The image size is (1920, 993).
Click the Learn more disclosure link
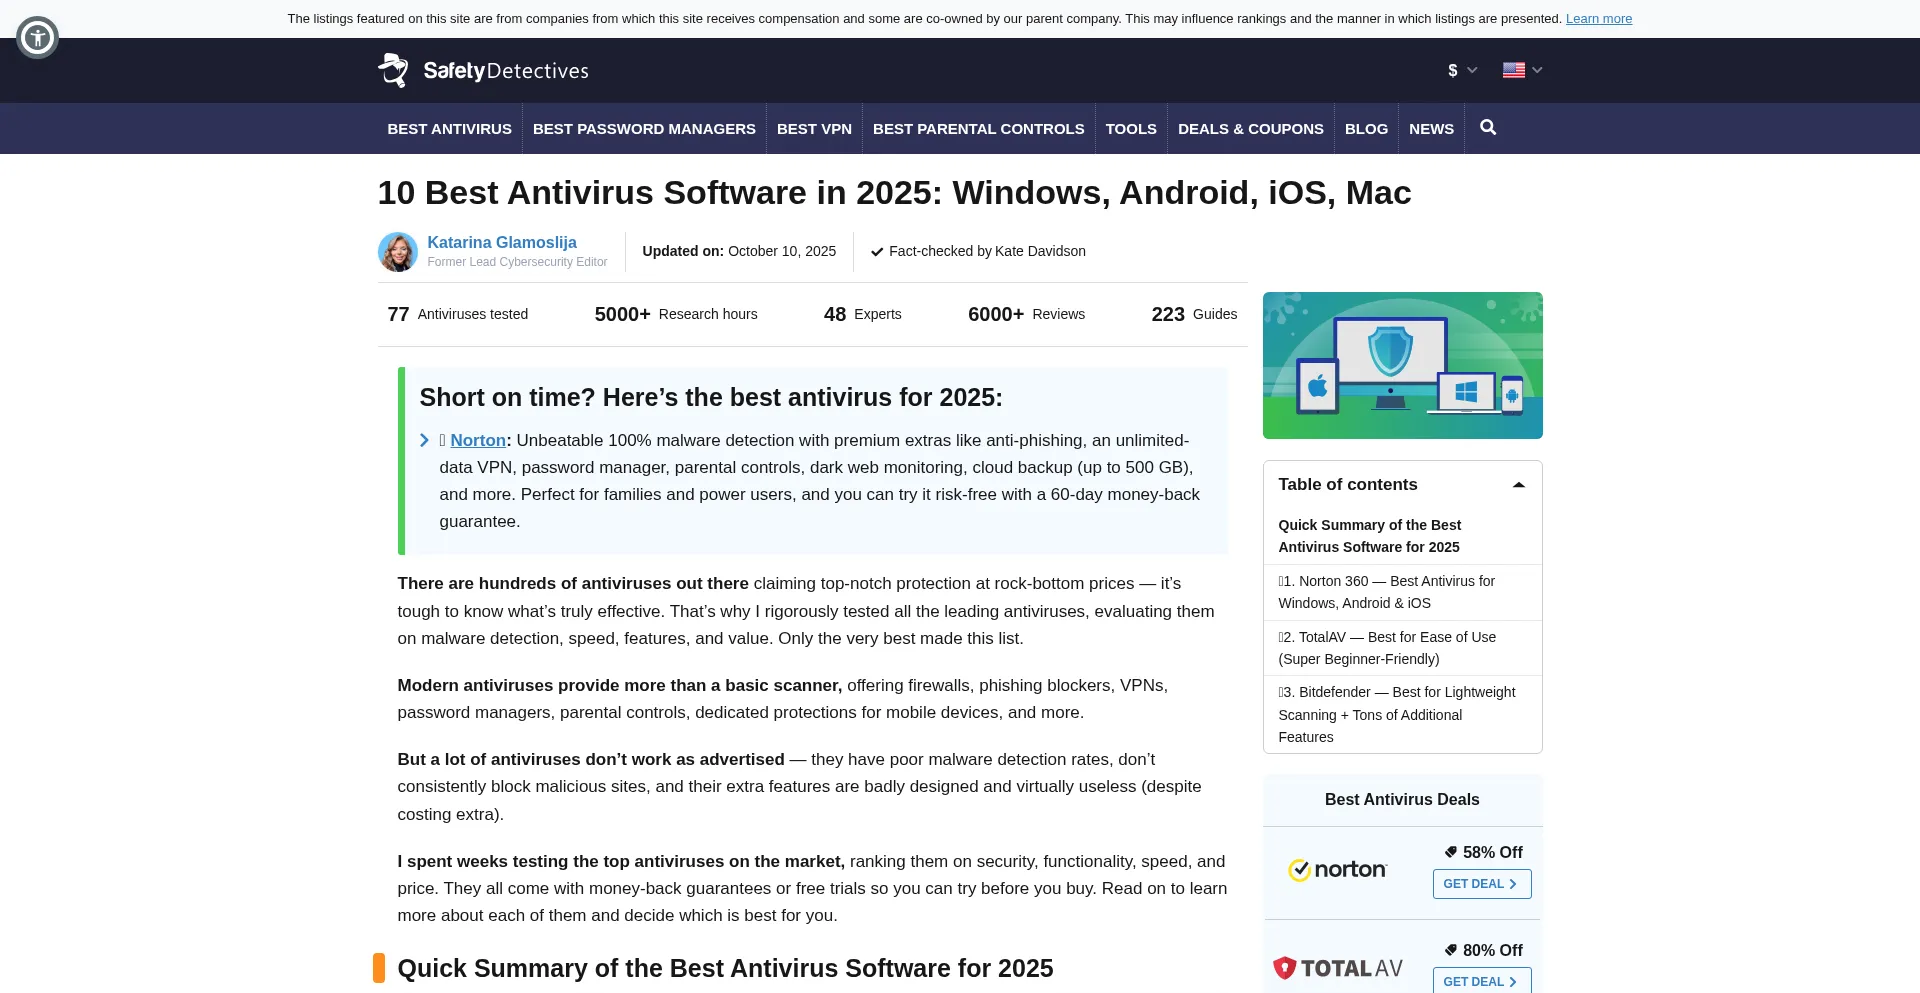pyautogui.click(x=1598, y=19)
